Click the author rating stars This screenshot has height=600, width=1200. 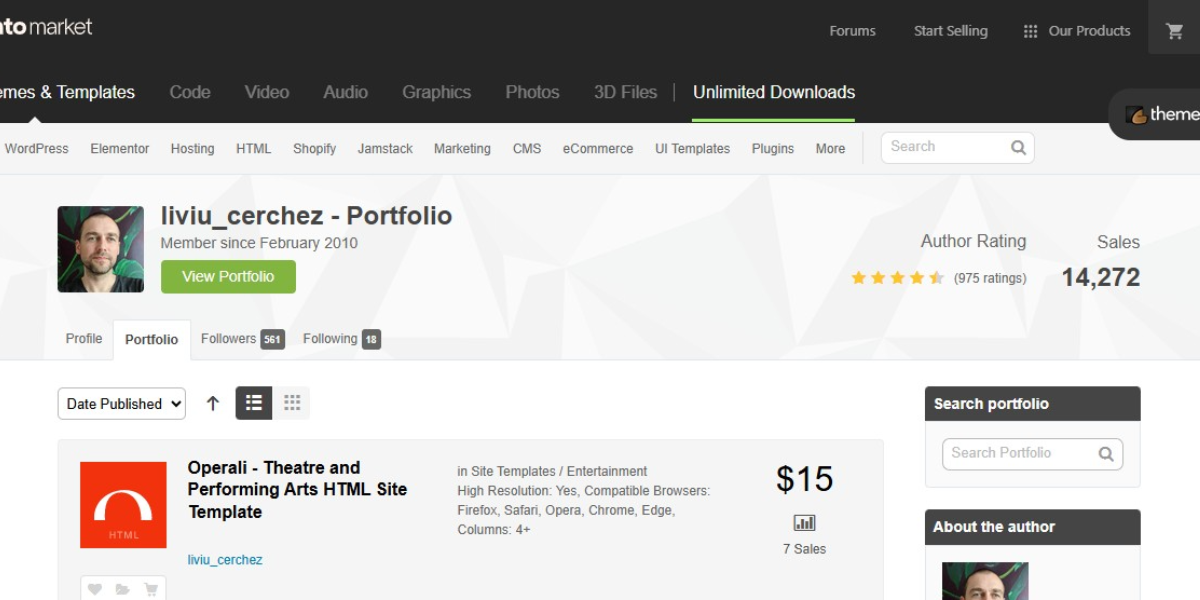coord(897,278)
